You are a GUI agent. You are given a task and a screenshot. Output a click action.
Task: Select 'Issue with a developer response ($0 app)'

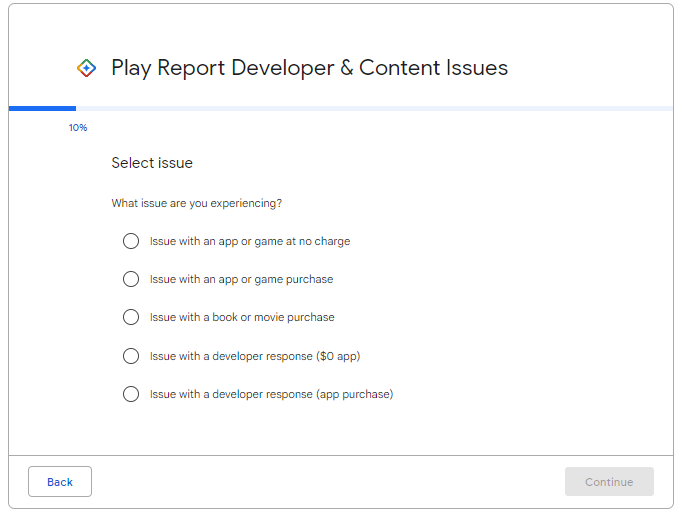(131, 356)
